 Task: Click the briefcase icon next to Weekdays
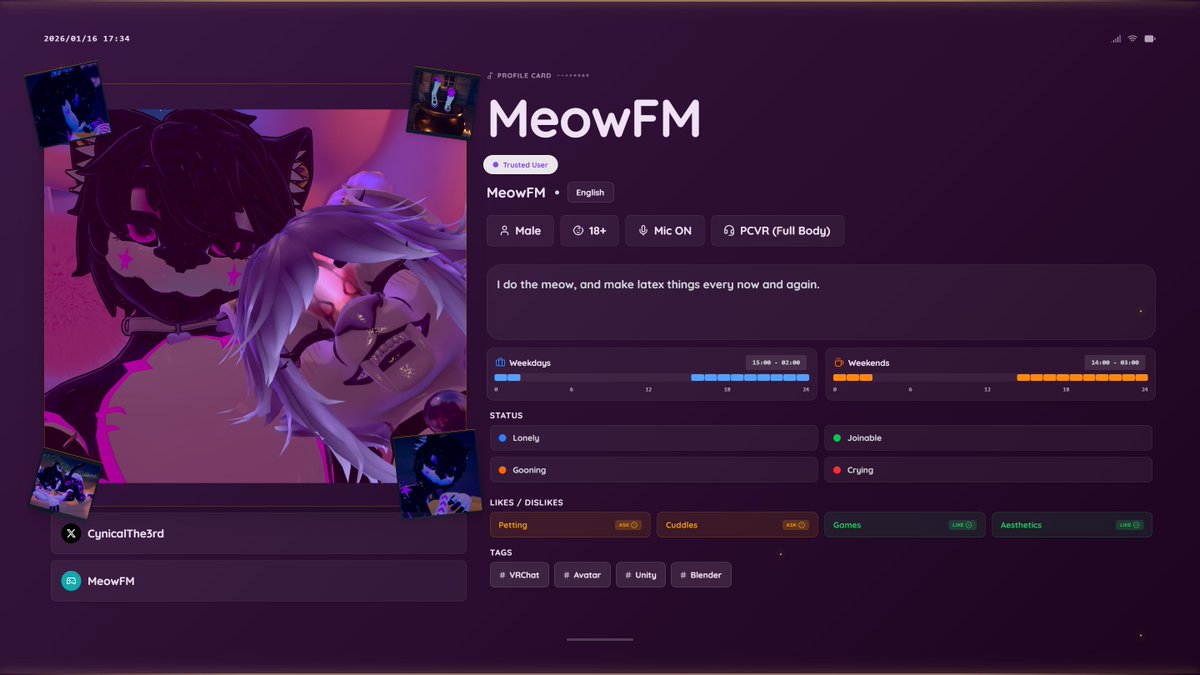point(499,362)
